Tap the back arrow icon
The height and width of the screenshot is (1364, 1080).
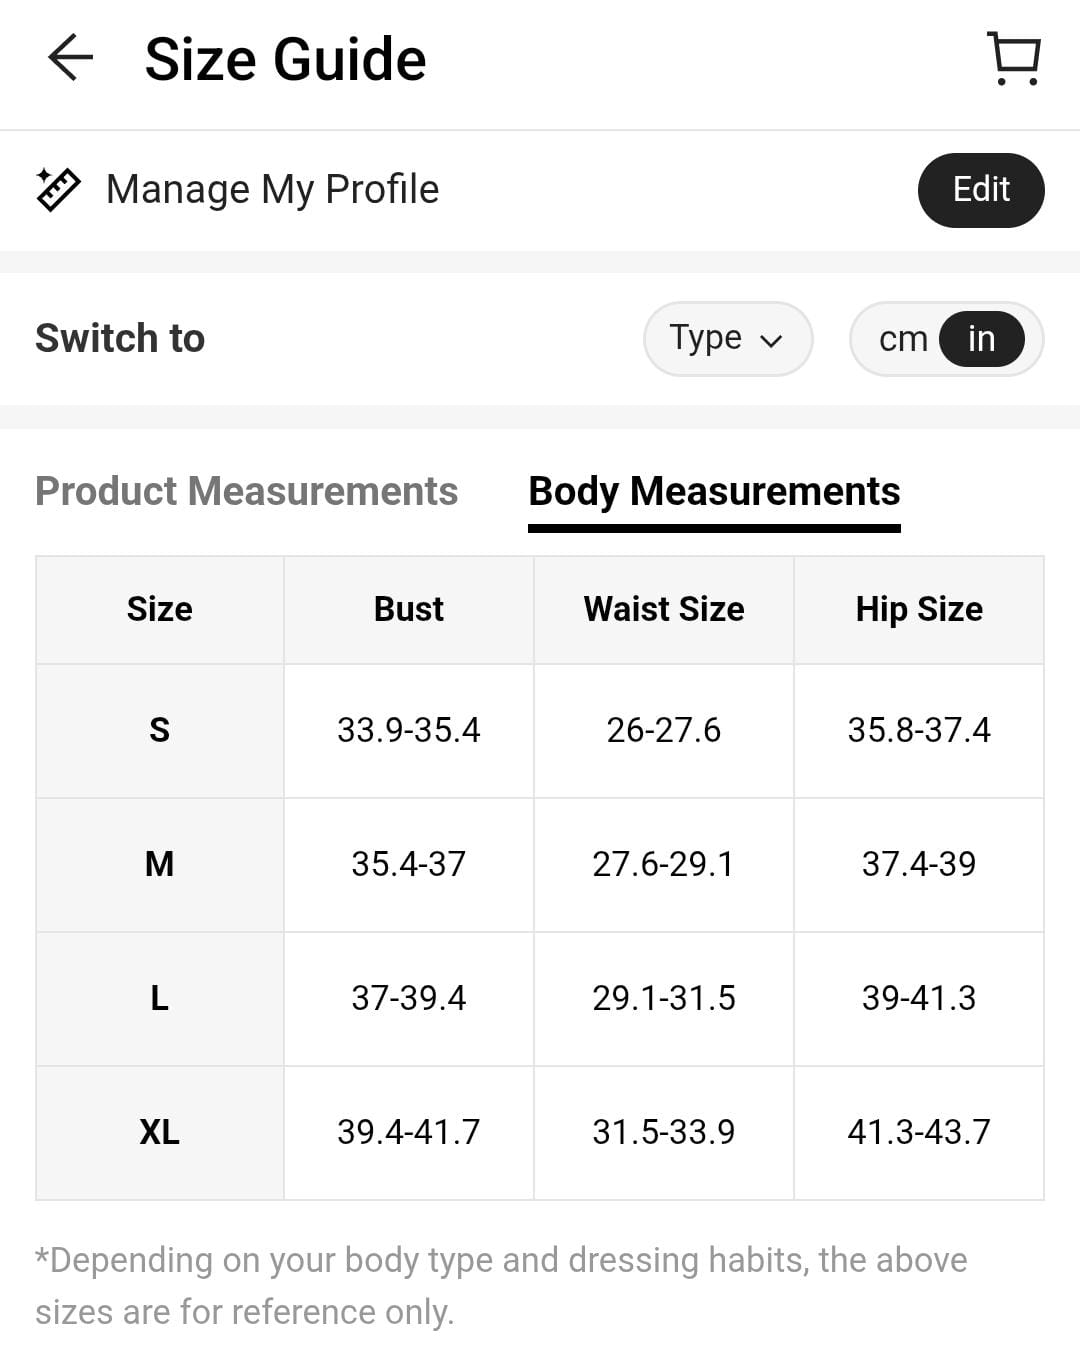(70, 58)
